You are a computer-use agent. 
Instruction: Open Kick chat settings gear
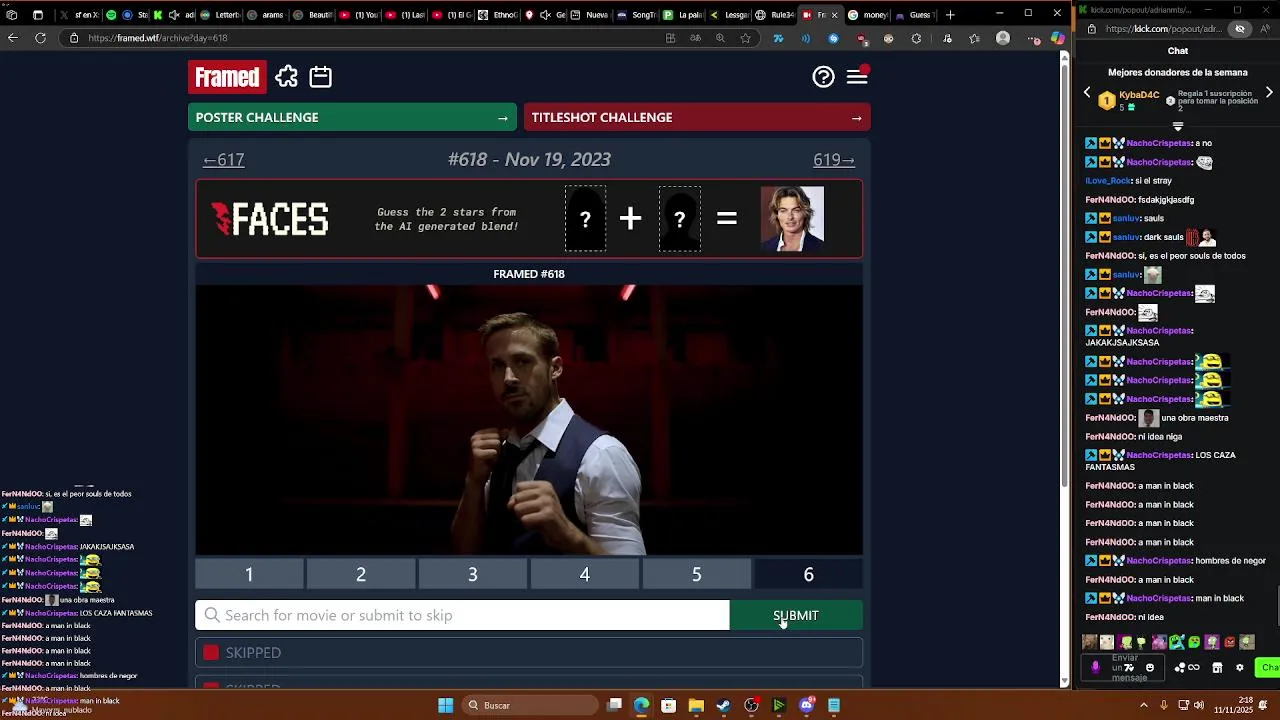(x=1240, y=668)
